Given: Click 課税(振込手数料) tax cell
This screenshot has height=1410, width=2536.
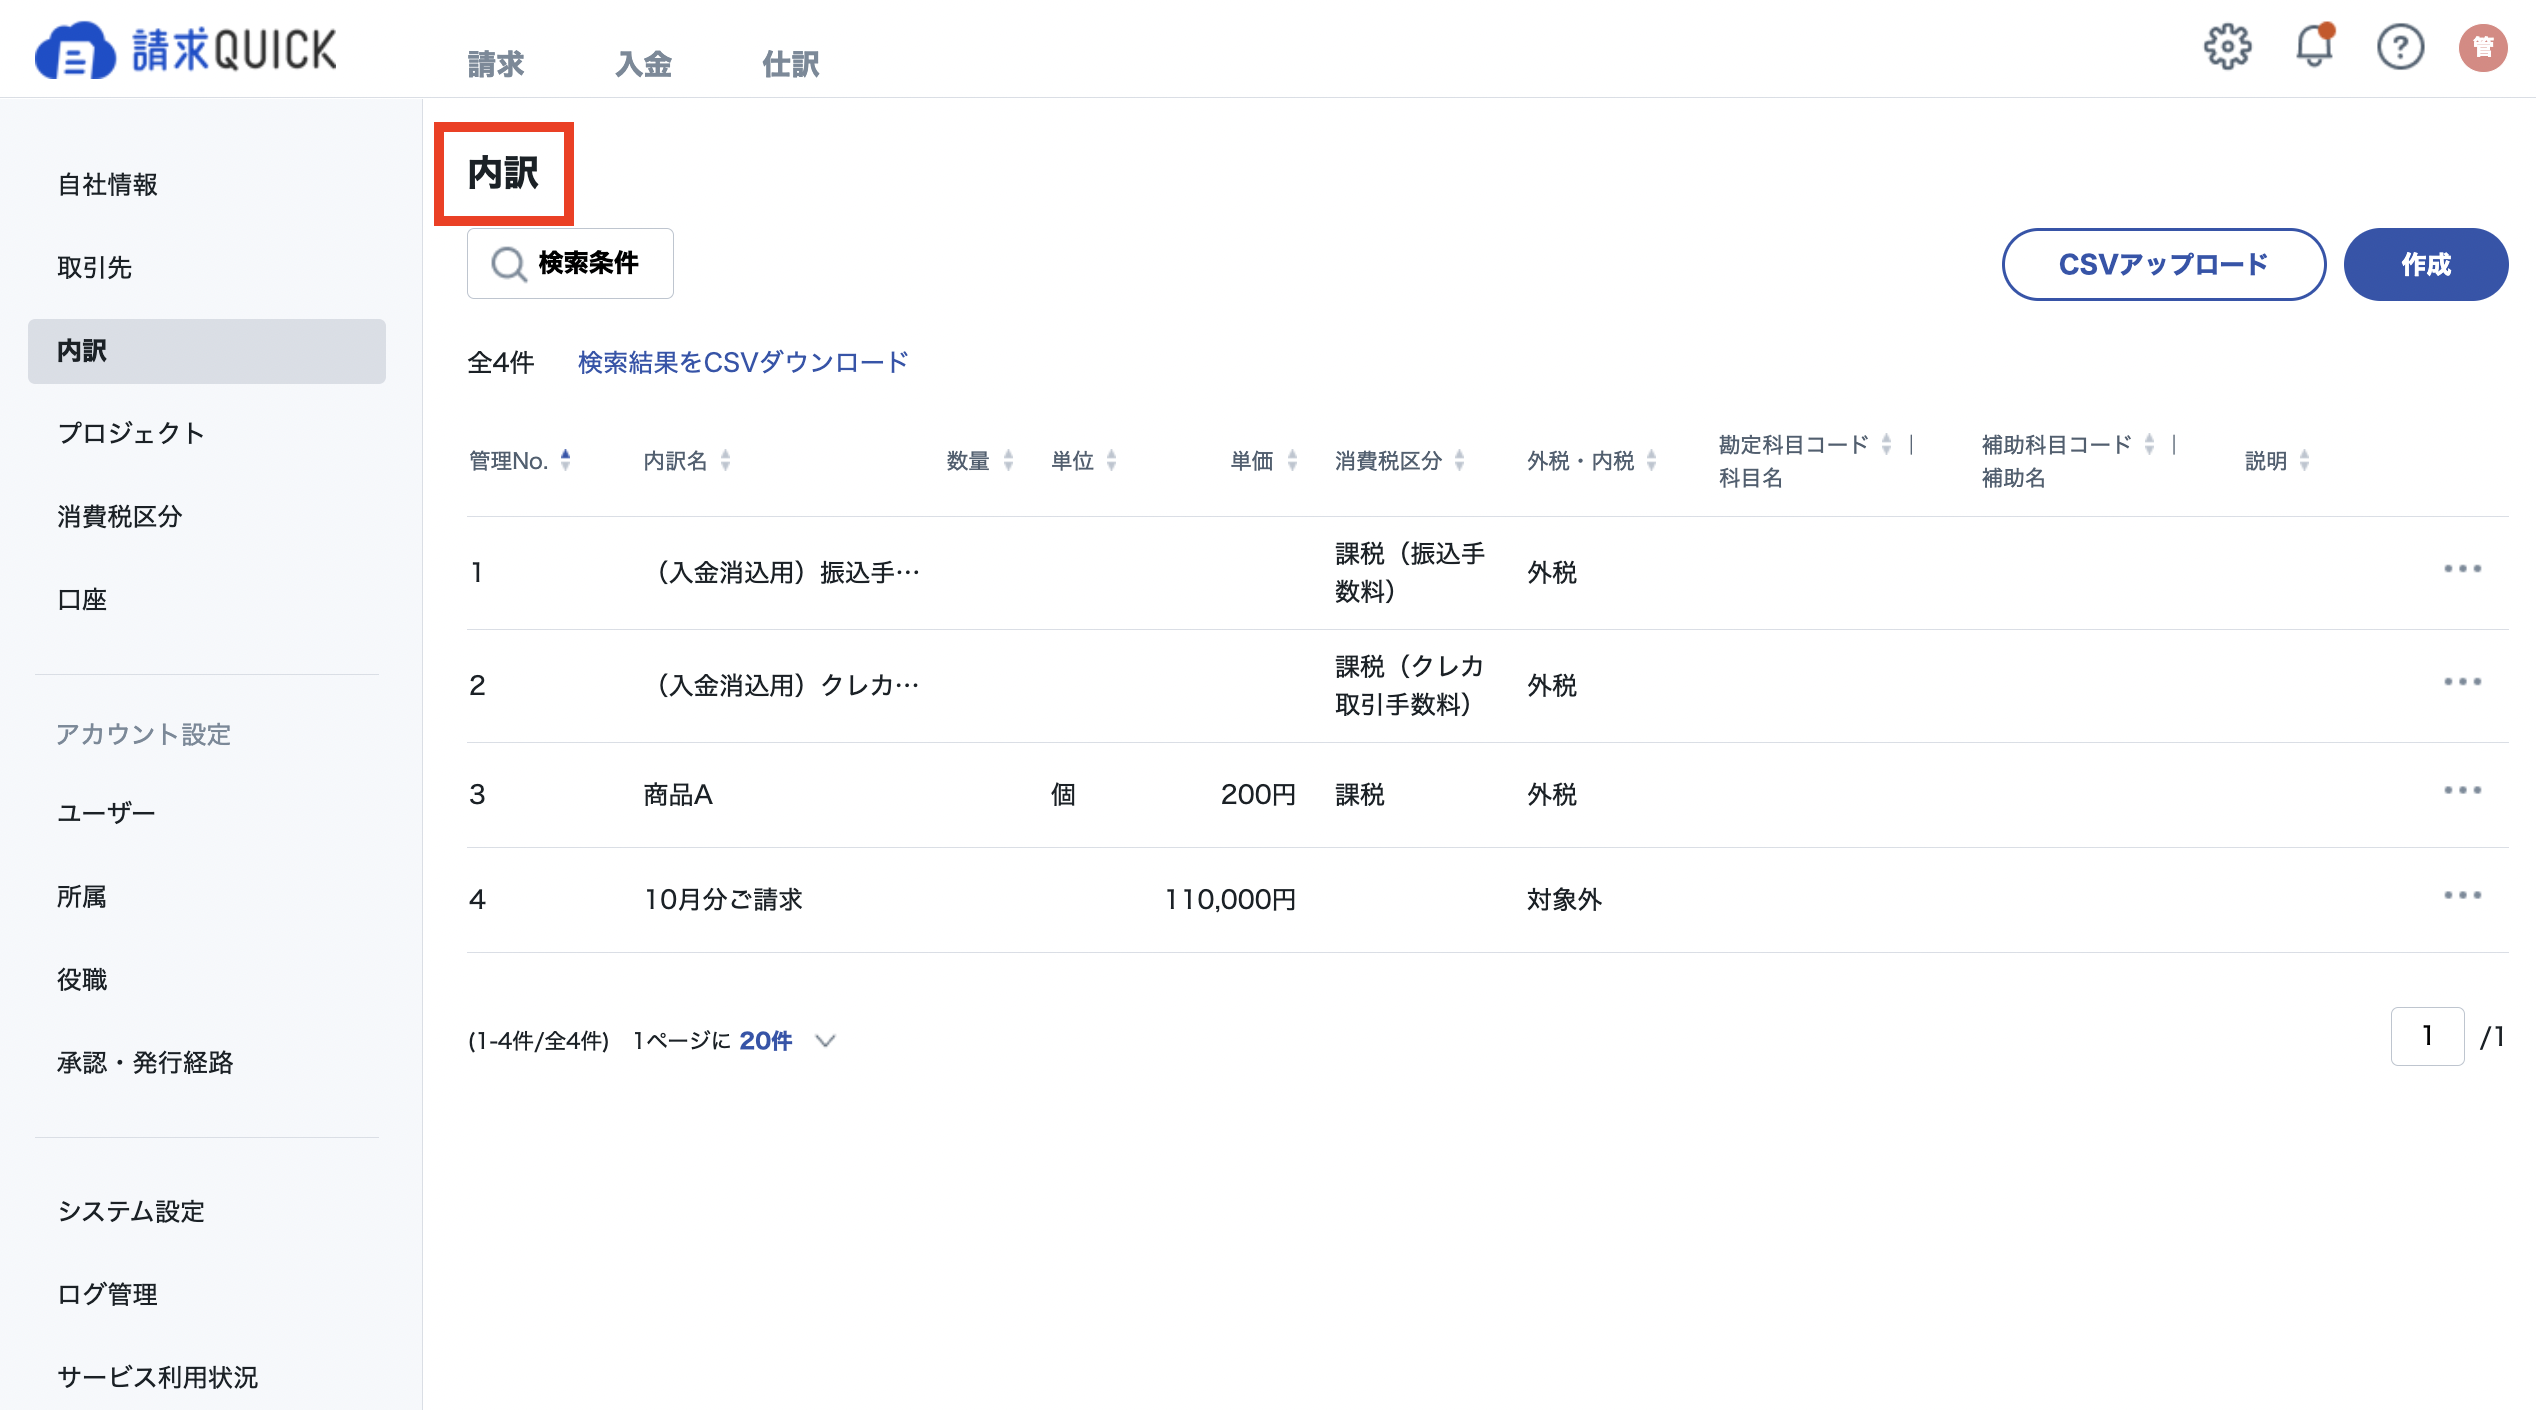Looking at the screenshot, I should point(1410,573).
